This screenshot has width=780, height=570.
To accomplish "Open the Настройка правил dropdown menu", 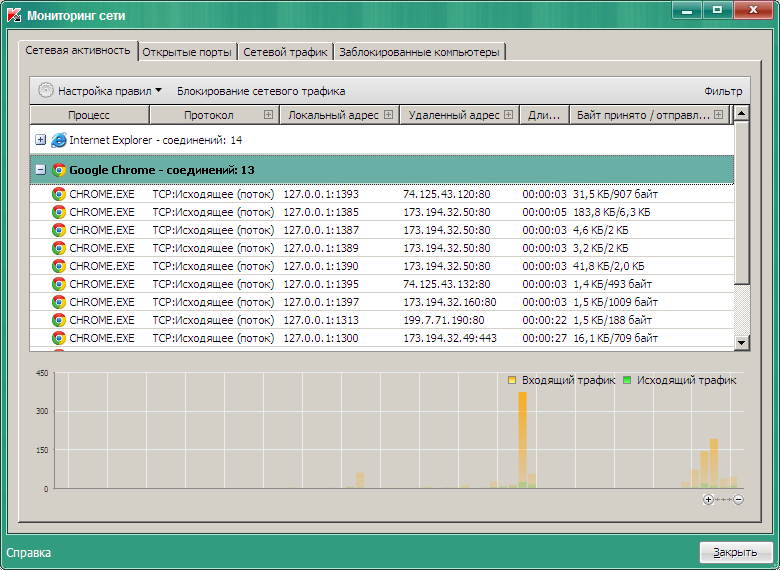I will (x=110, y=90).
